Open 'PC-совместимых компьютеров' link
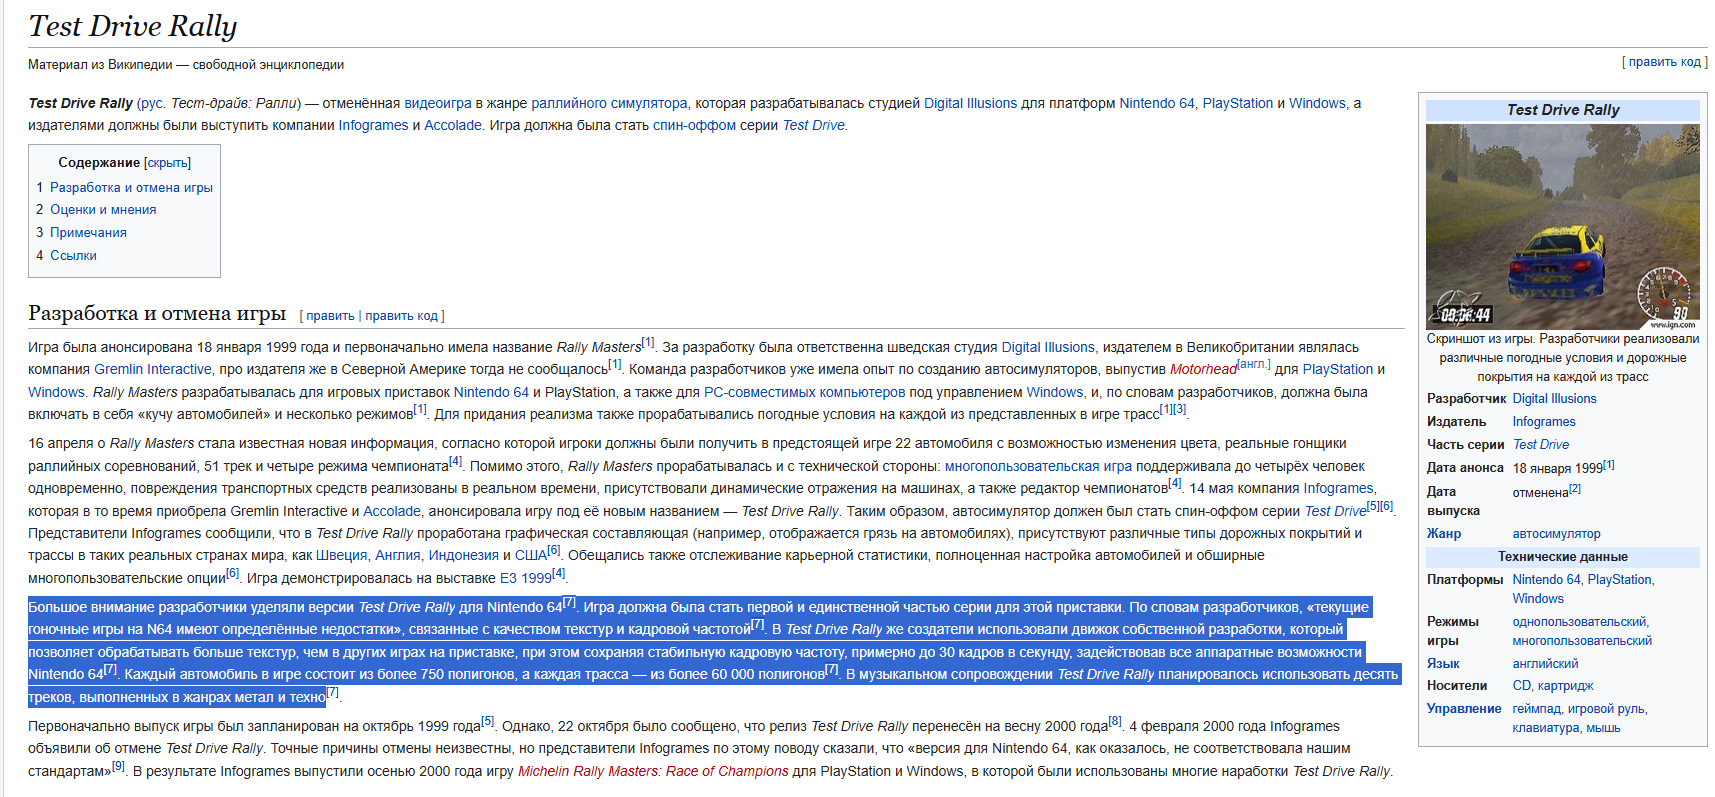Image resolution: width=1715 pixels, height=797 pixels. (804, 392)
